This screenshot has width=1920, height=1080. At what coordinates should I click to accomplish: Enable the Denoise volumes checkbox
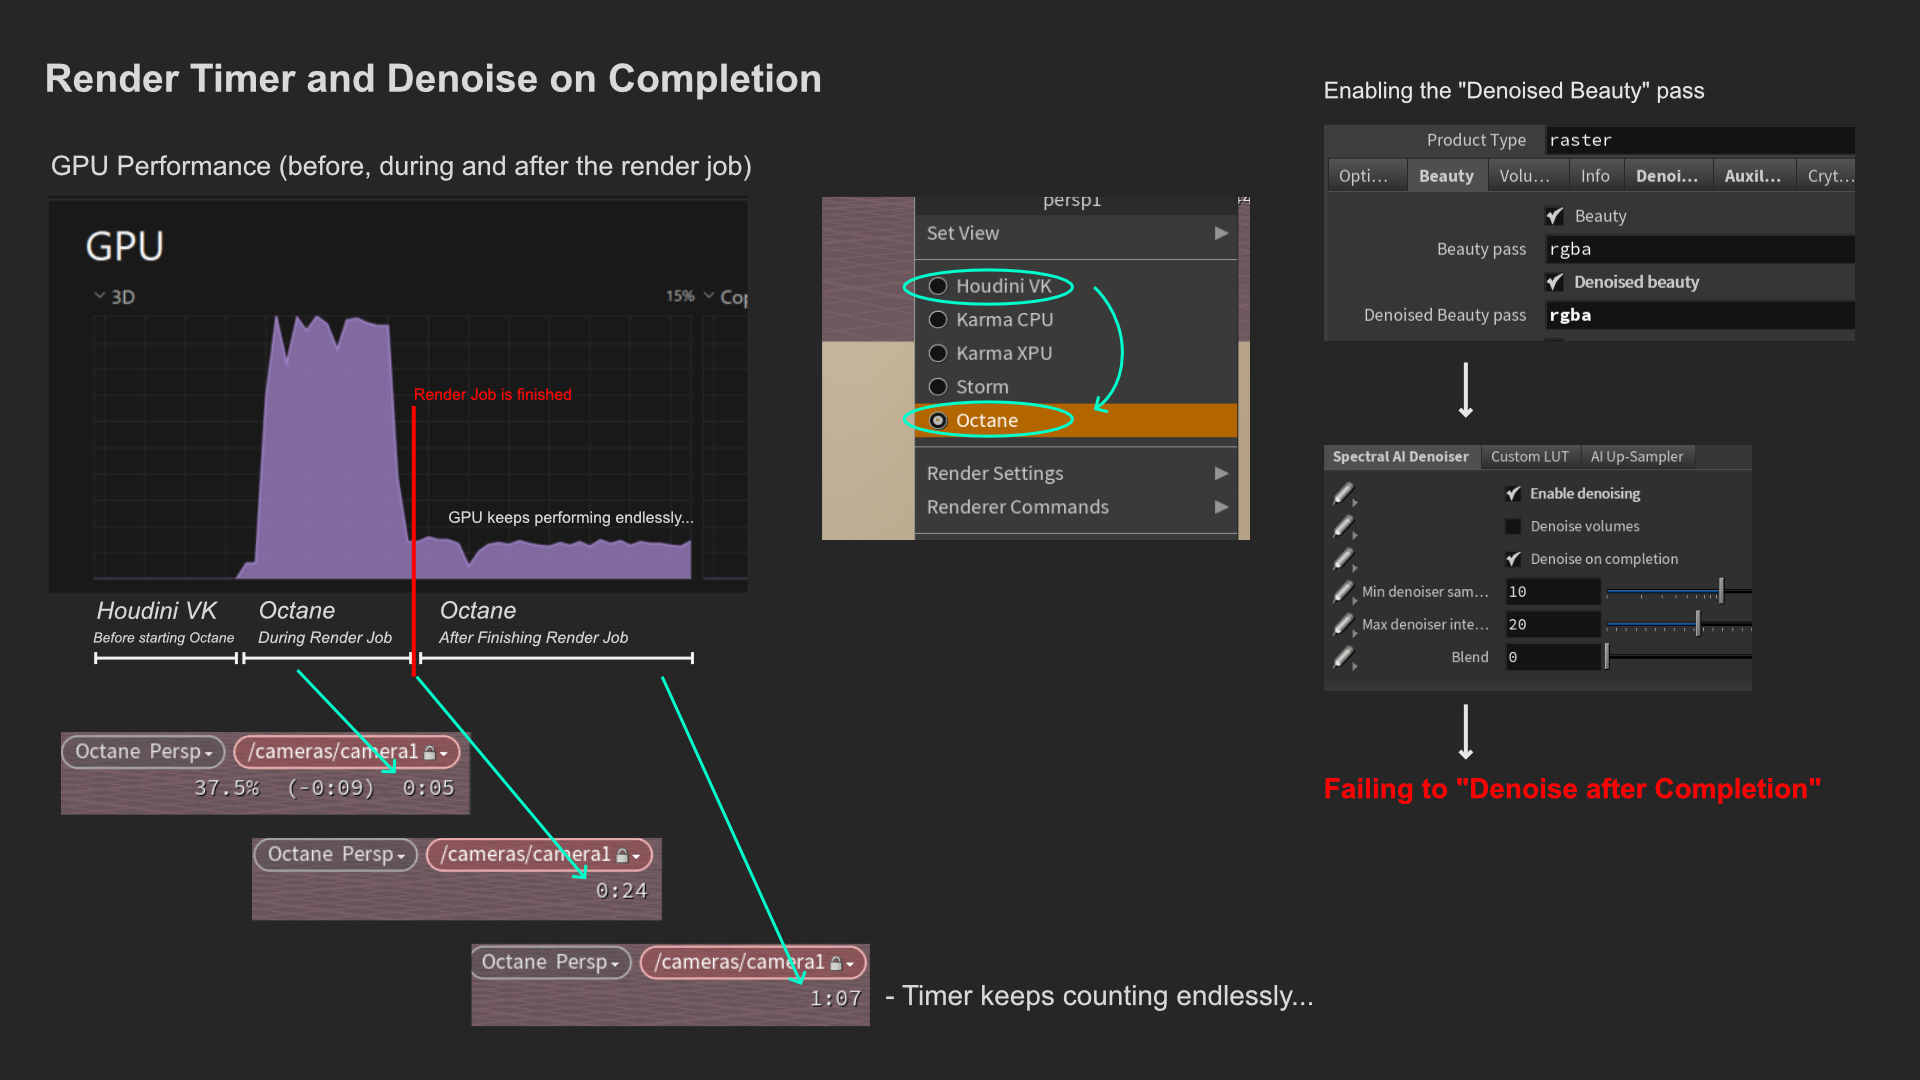[1513, 527]
